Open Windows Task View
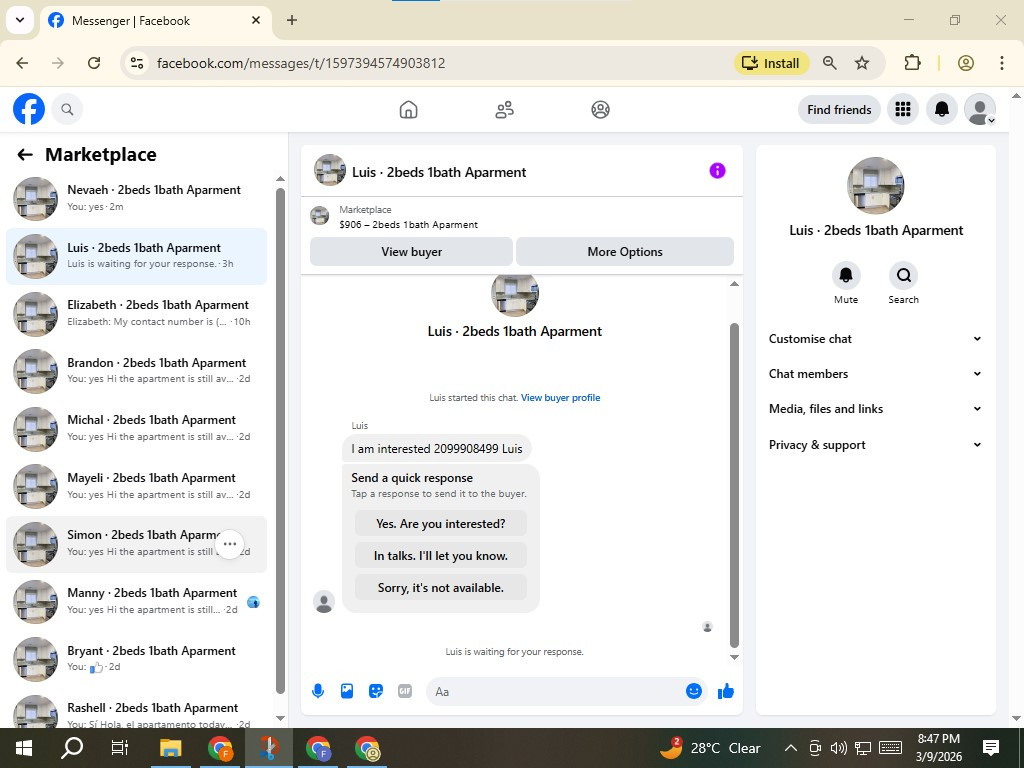 [120, 748]
